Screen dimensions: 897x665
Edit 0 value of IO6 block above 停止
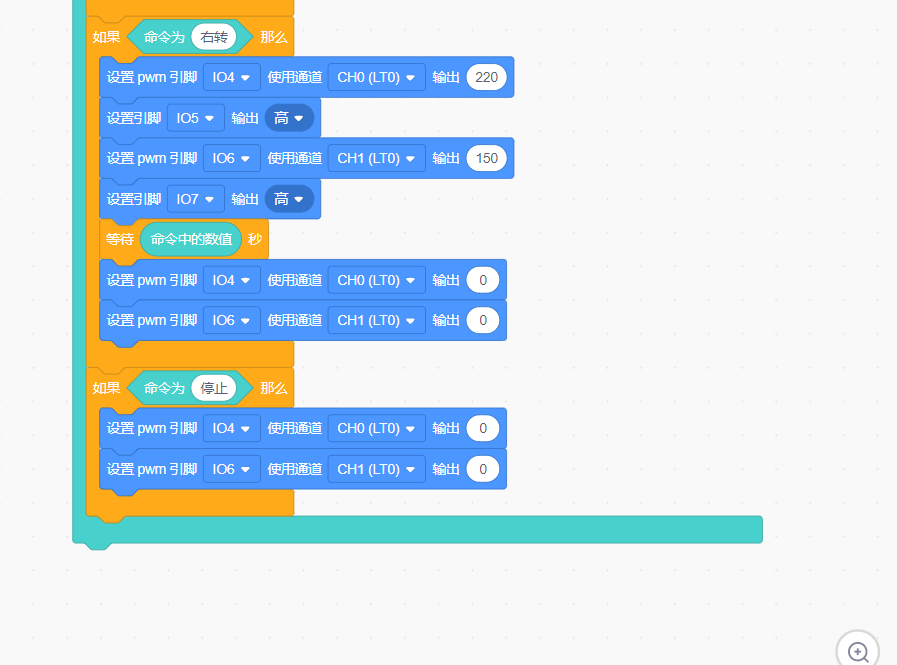483,320
